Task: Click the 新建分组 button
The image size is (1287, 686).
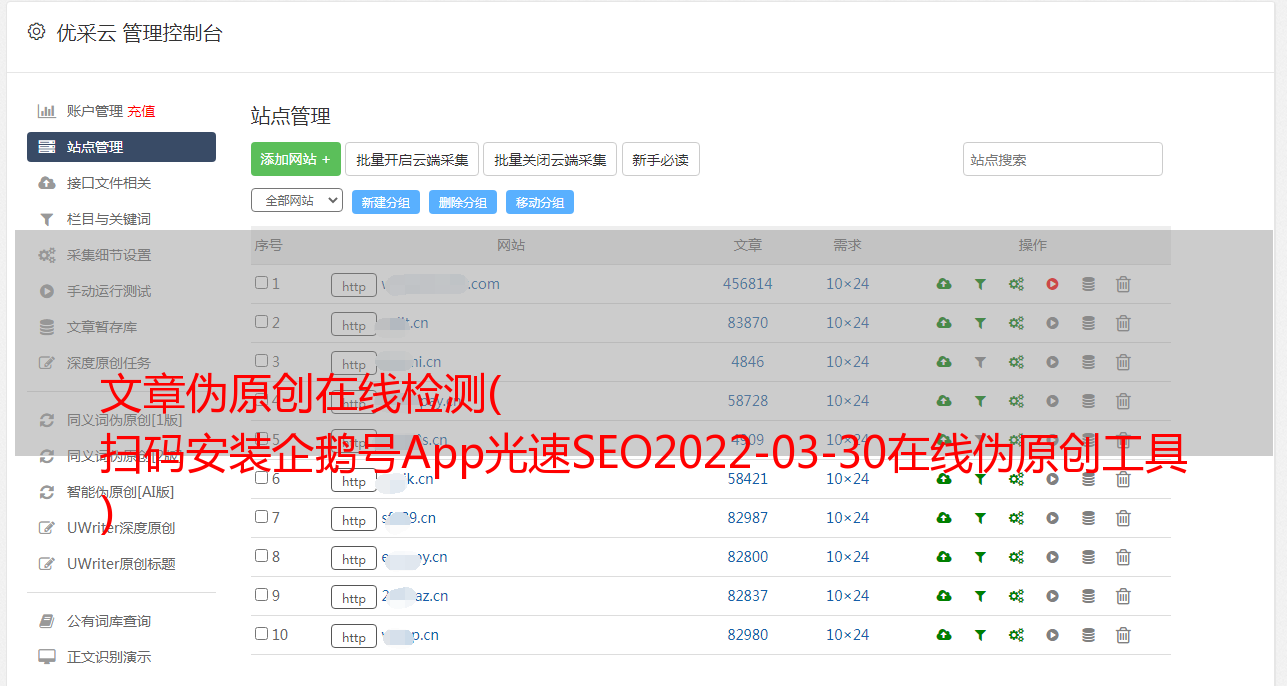Action: pyautogui.click(x=386, y=202)
